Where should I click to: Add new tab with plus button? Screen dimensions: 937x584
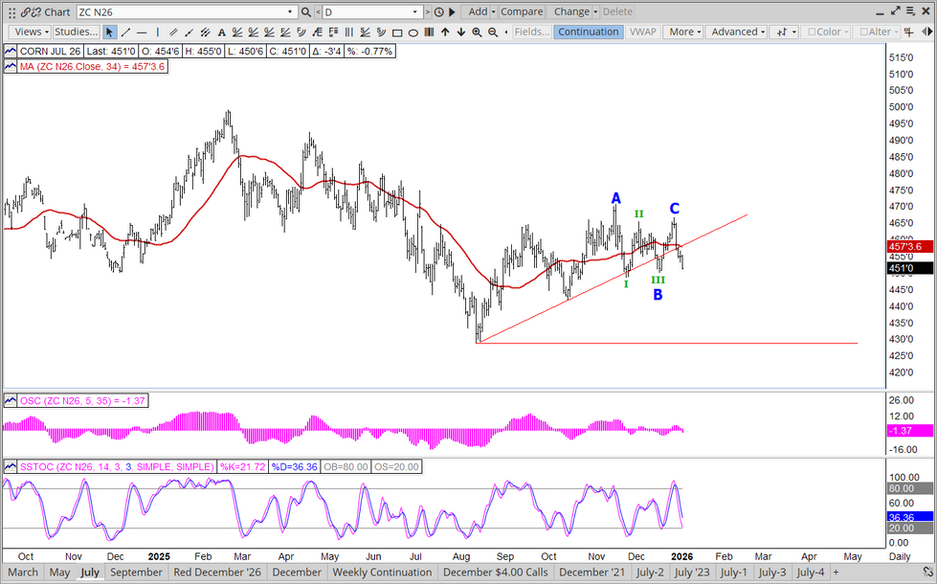836,572
